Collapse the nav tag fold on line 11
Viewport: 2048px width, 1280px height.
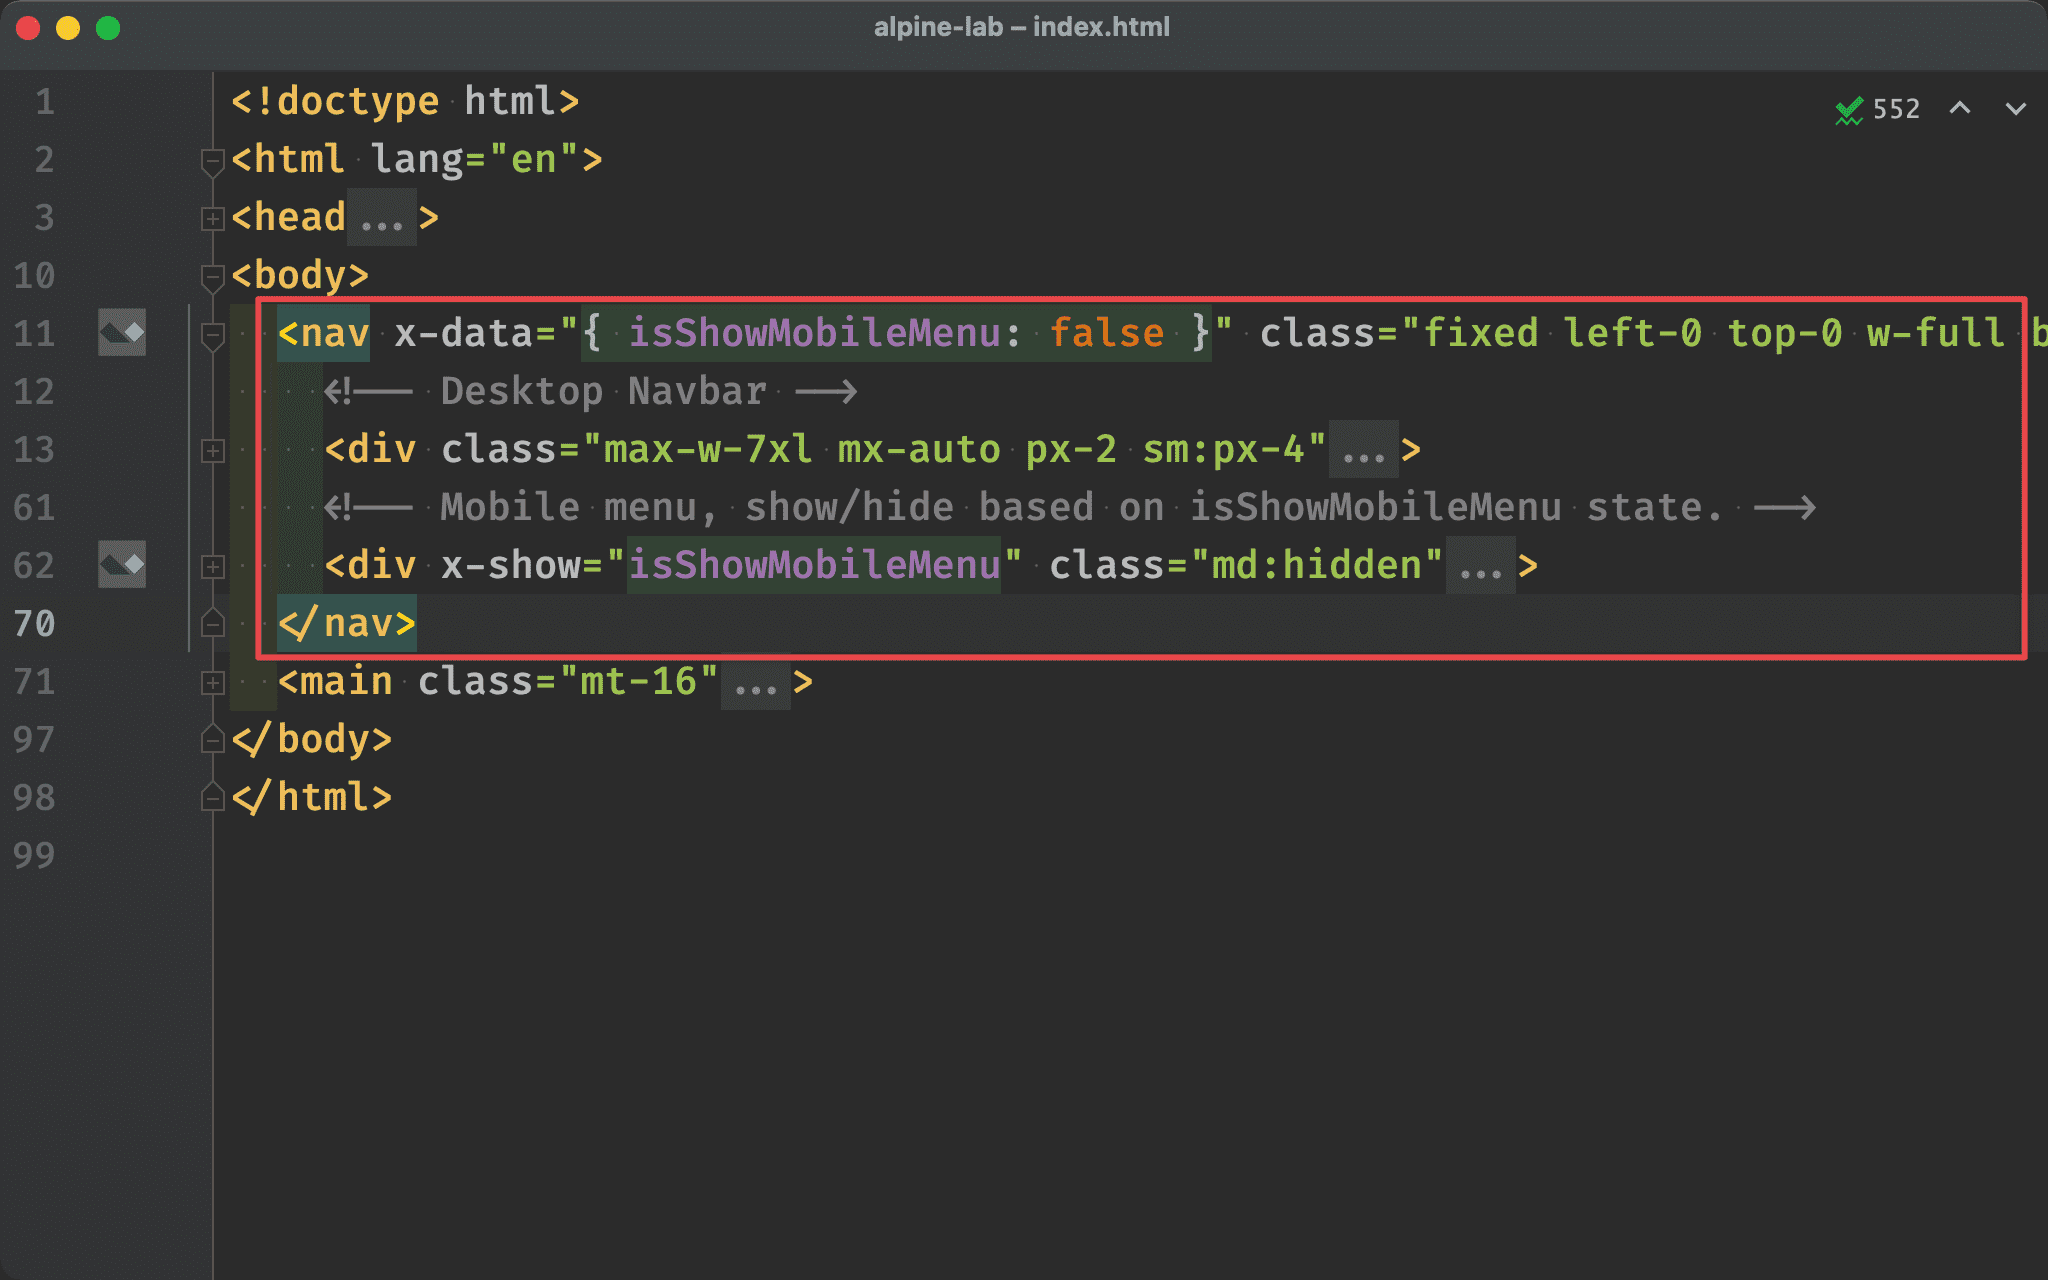(x=212, y=335)
